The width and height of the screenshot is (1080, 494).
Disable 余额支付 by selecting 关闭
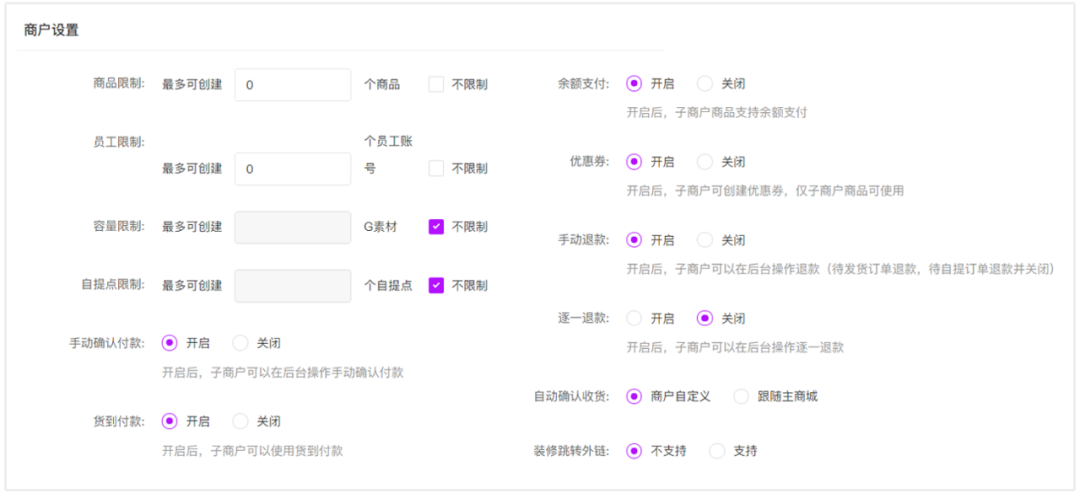705,84
